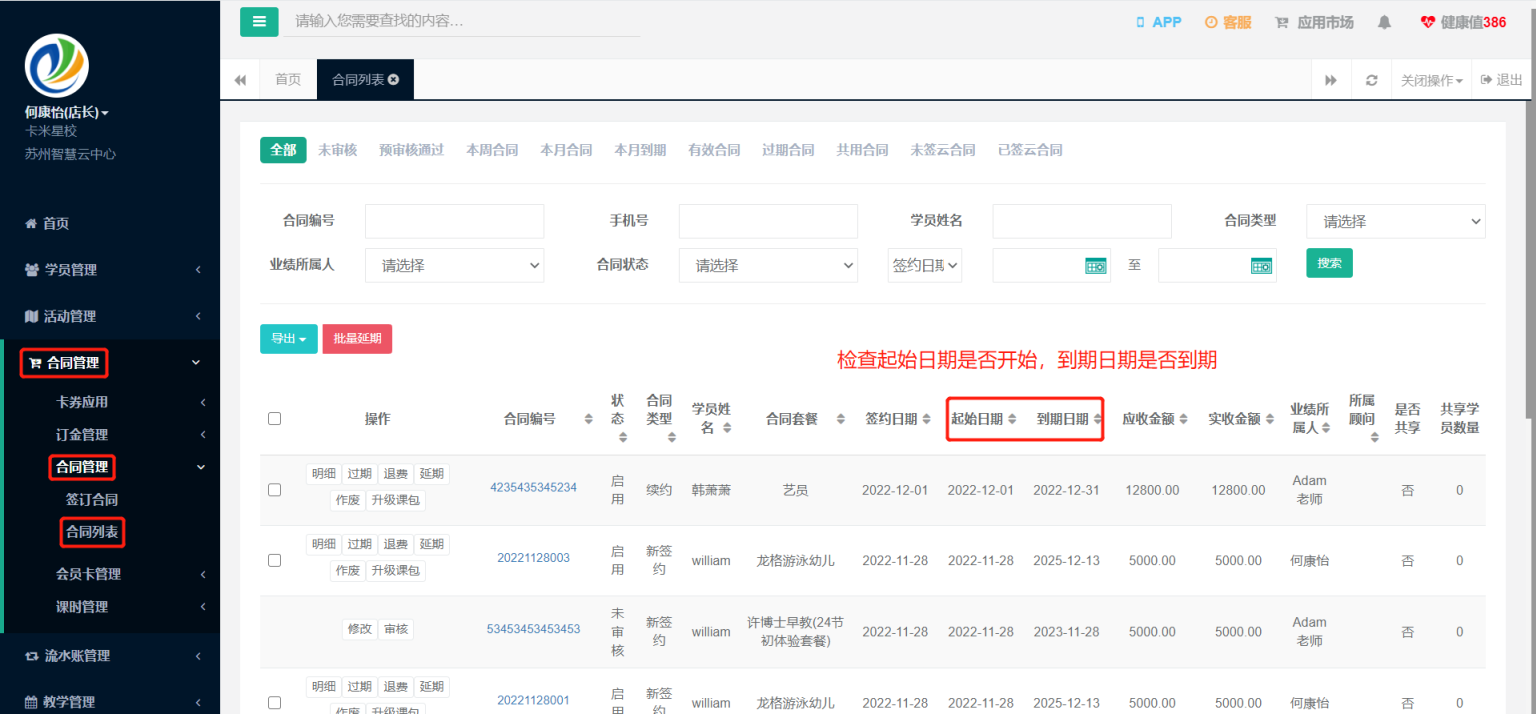Open the 签约日期 date-type dropdown
Viewport: 1536px width, 714px height.
click(925, 265)
